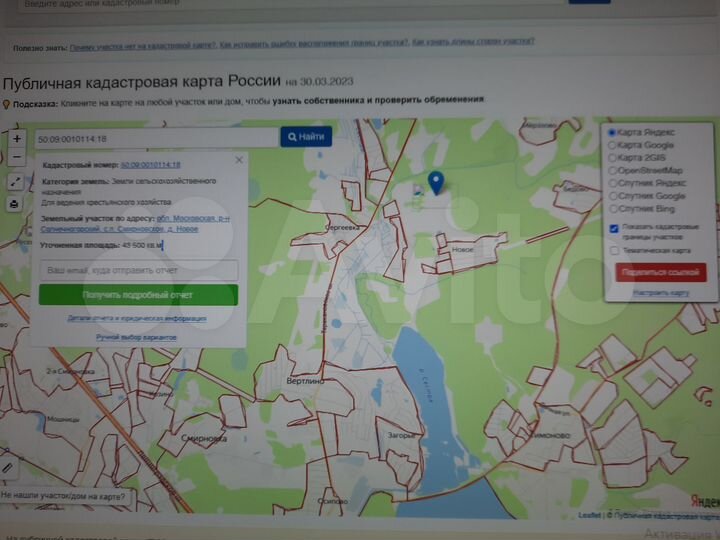
Task: Click the blue location pin marker
Action: (x=436, y=183)
